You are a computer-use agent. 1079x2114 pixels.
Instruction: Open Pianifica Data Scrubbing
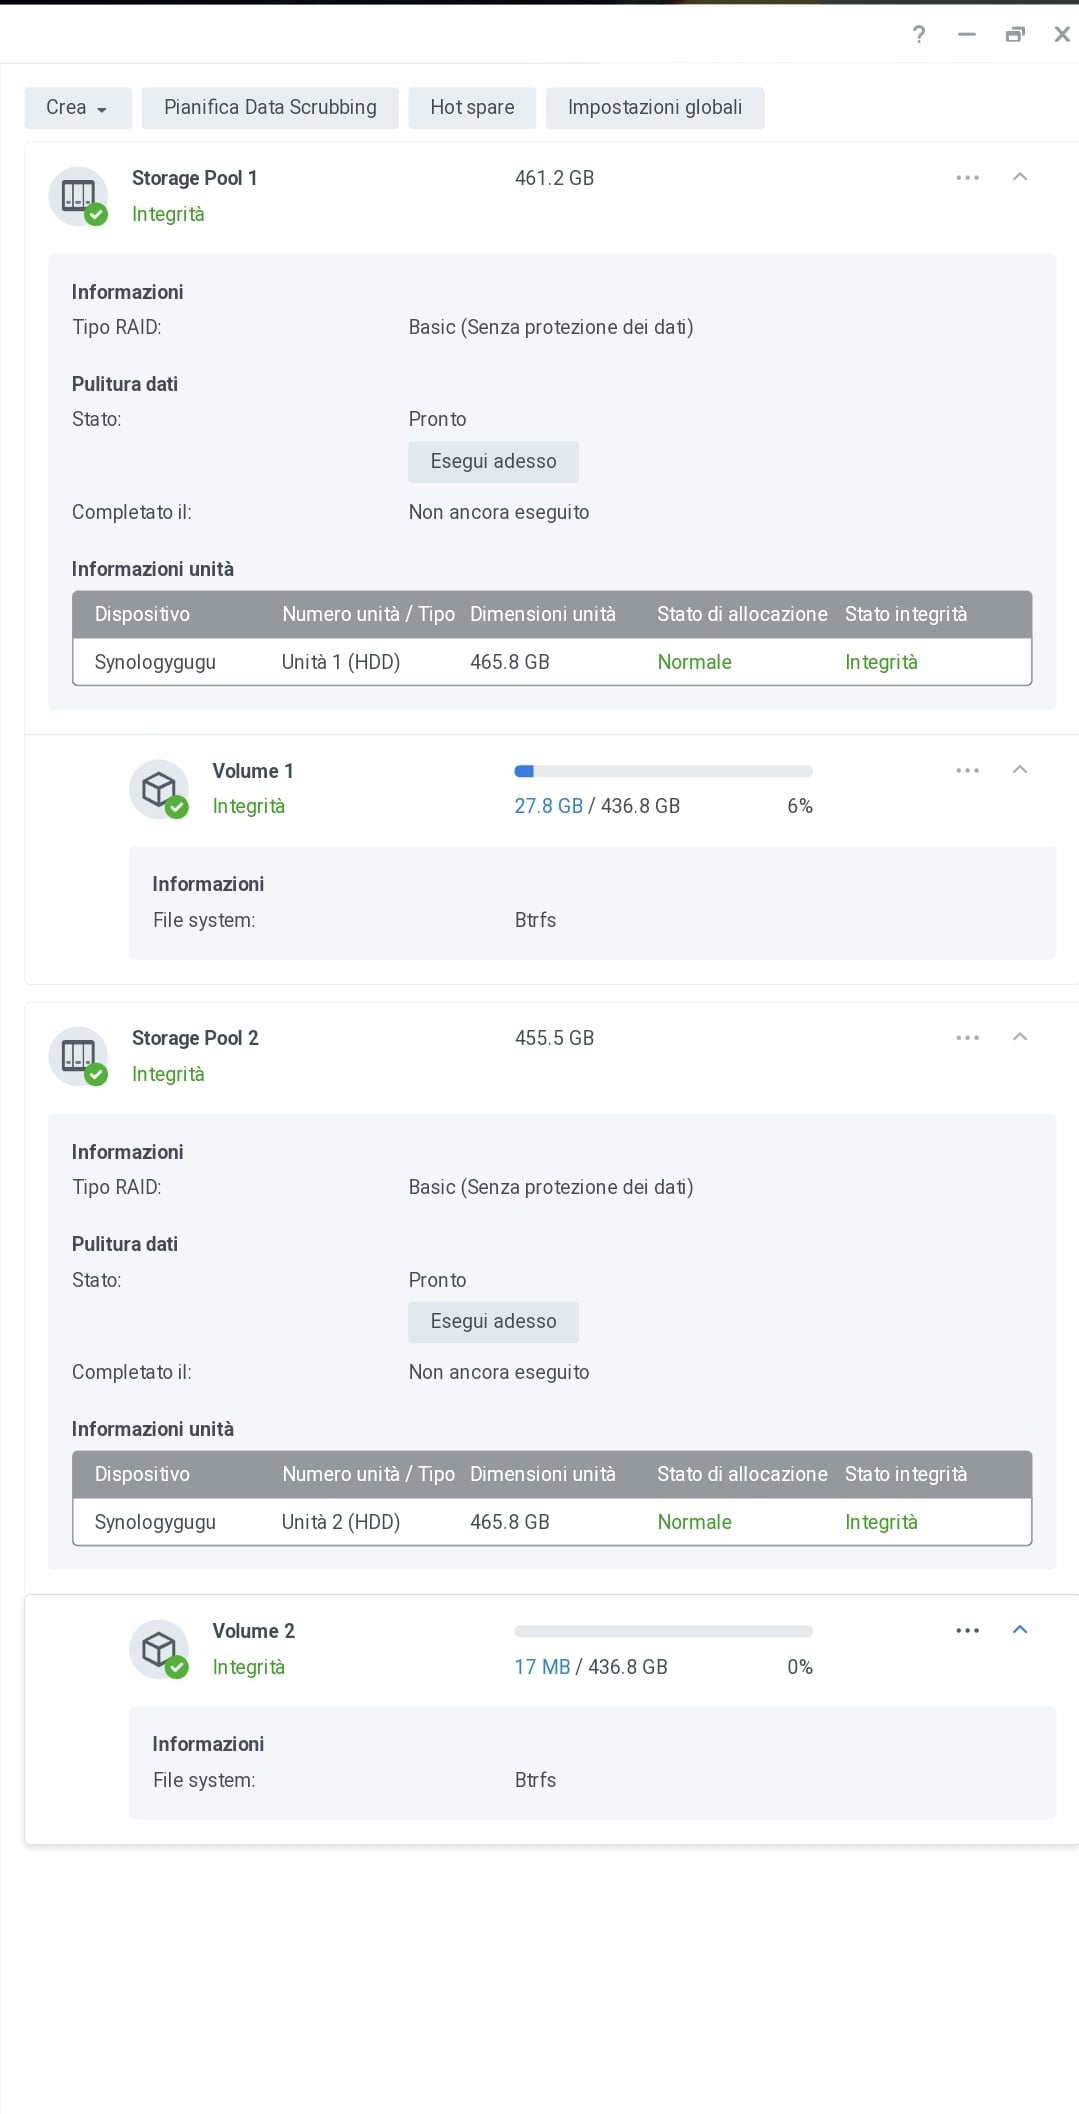tap(270, 108)
